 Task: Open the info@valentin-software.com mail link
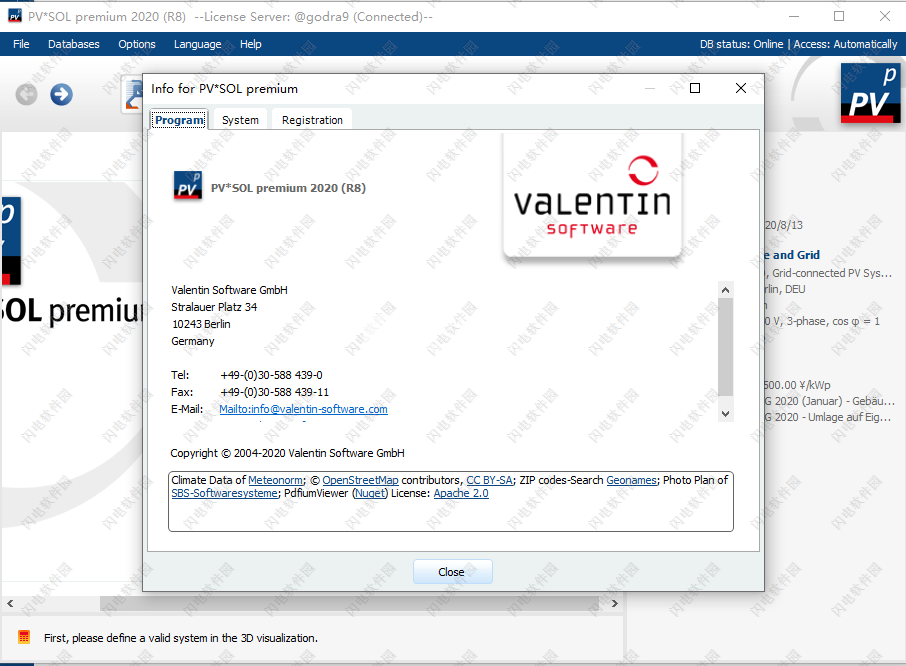tap(303, 409)
